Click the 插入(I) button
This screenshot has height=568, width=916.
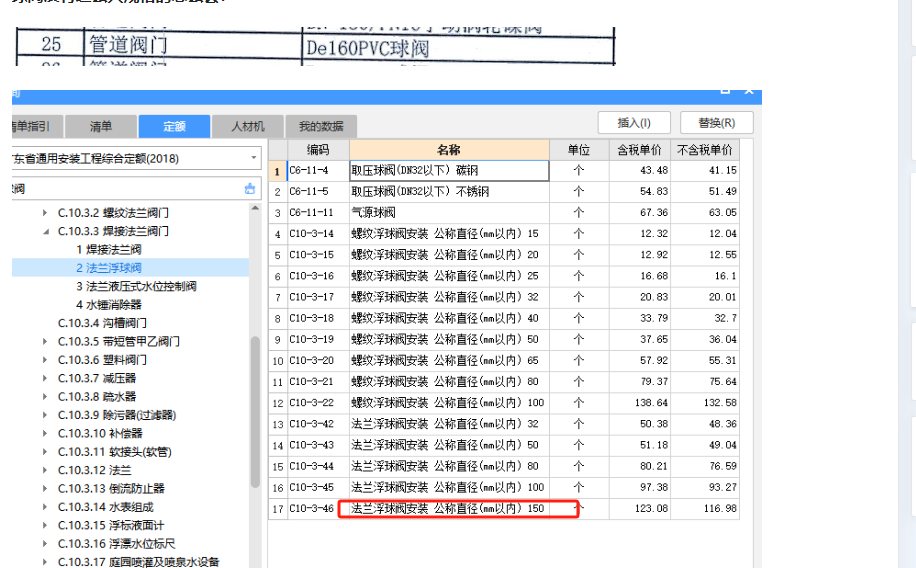(x=634, y=123)
